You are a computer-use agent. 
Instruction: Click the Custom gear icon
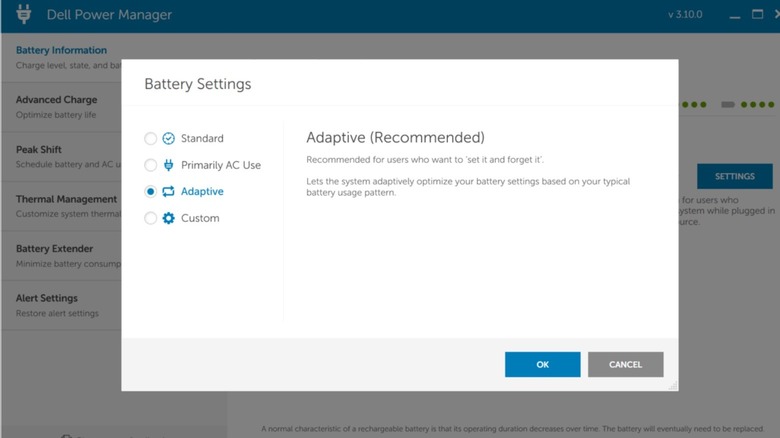pos(169,218)
